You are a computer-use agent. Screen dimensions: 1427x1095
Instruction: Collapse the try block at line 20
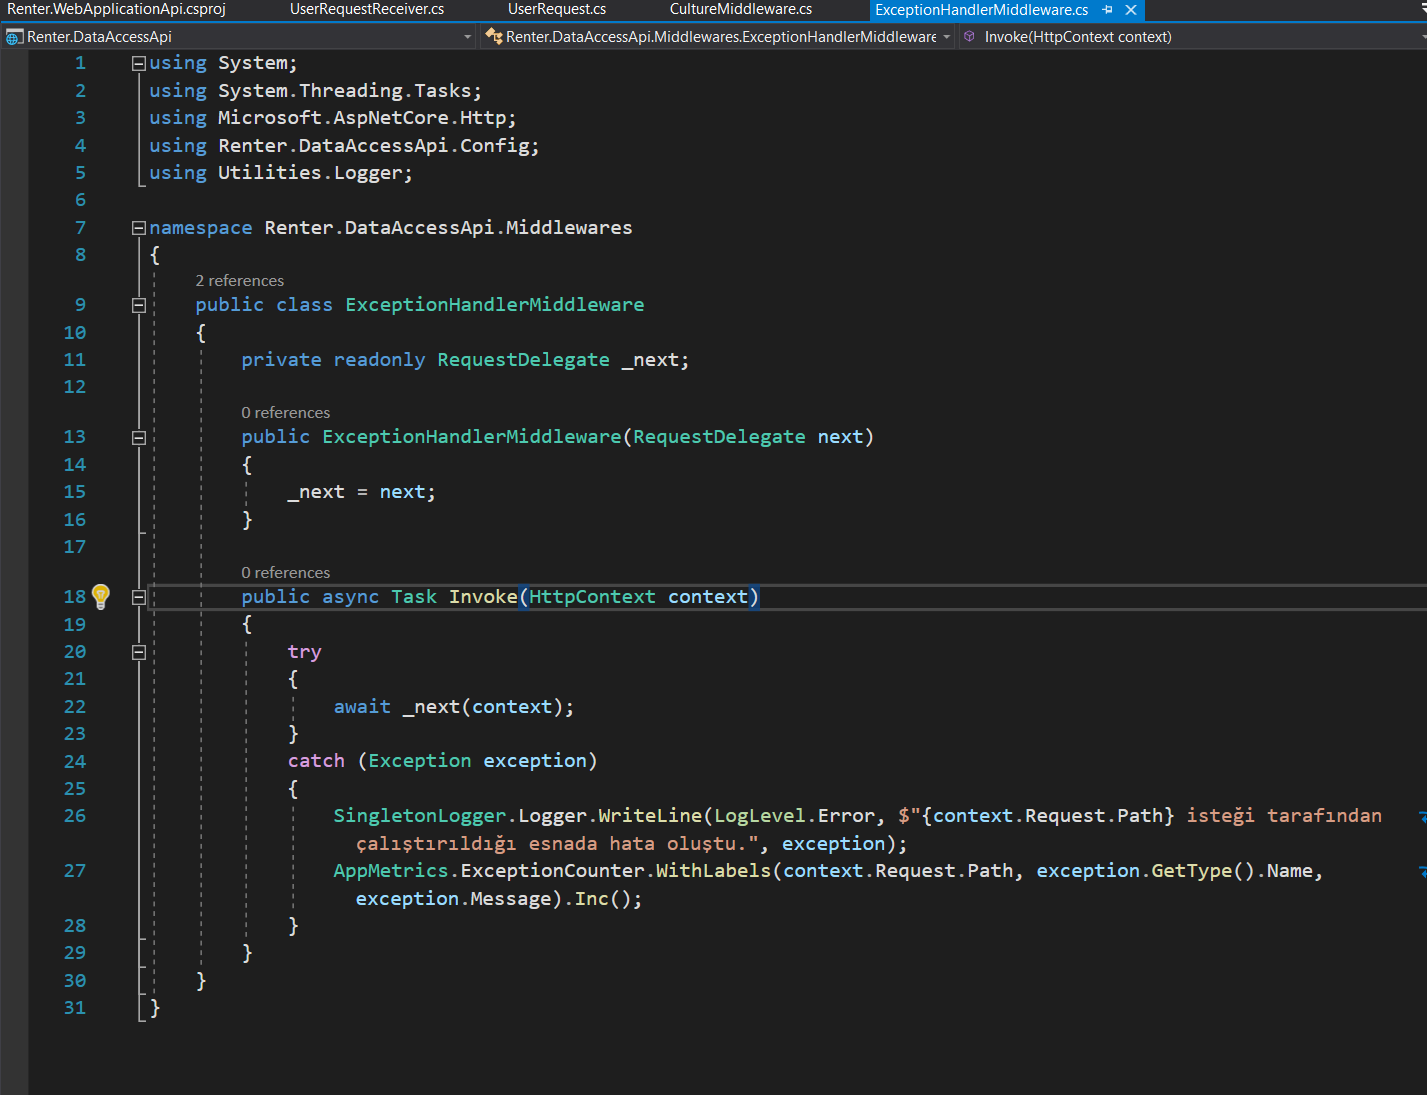click(139, 652)
